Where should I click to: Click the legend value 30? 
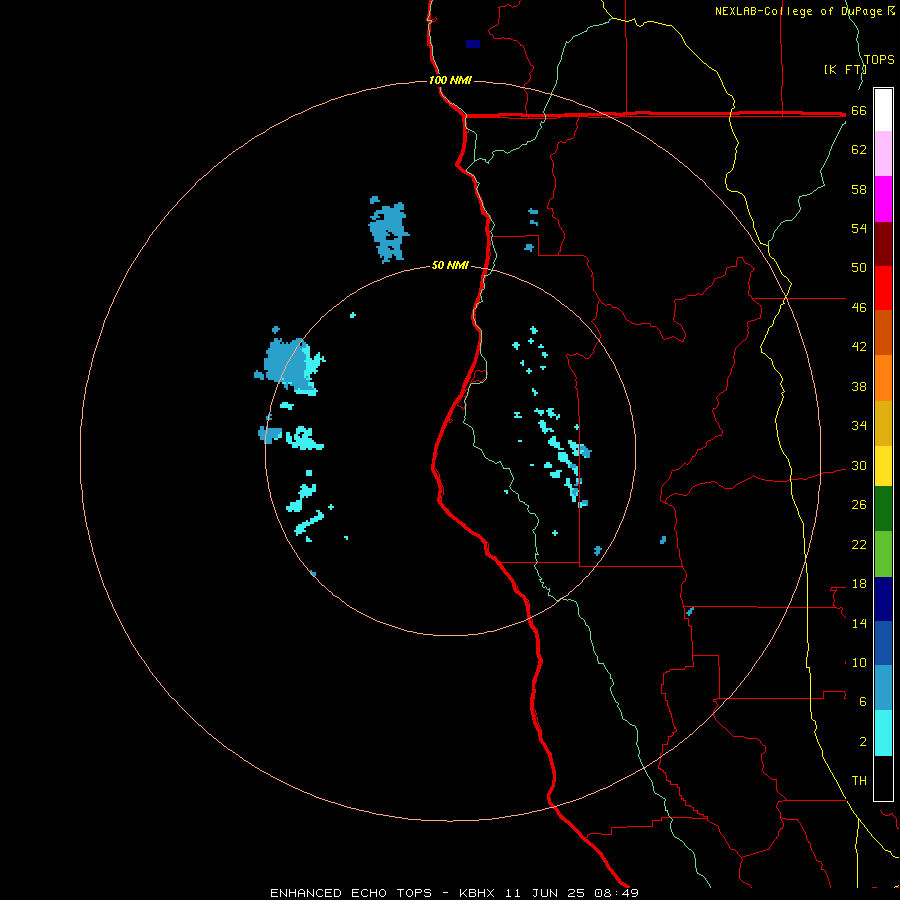pos(859,465)
